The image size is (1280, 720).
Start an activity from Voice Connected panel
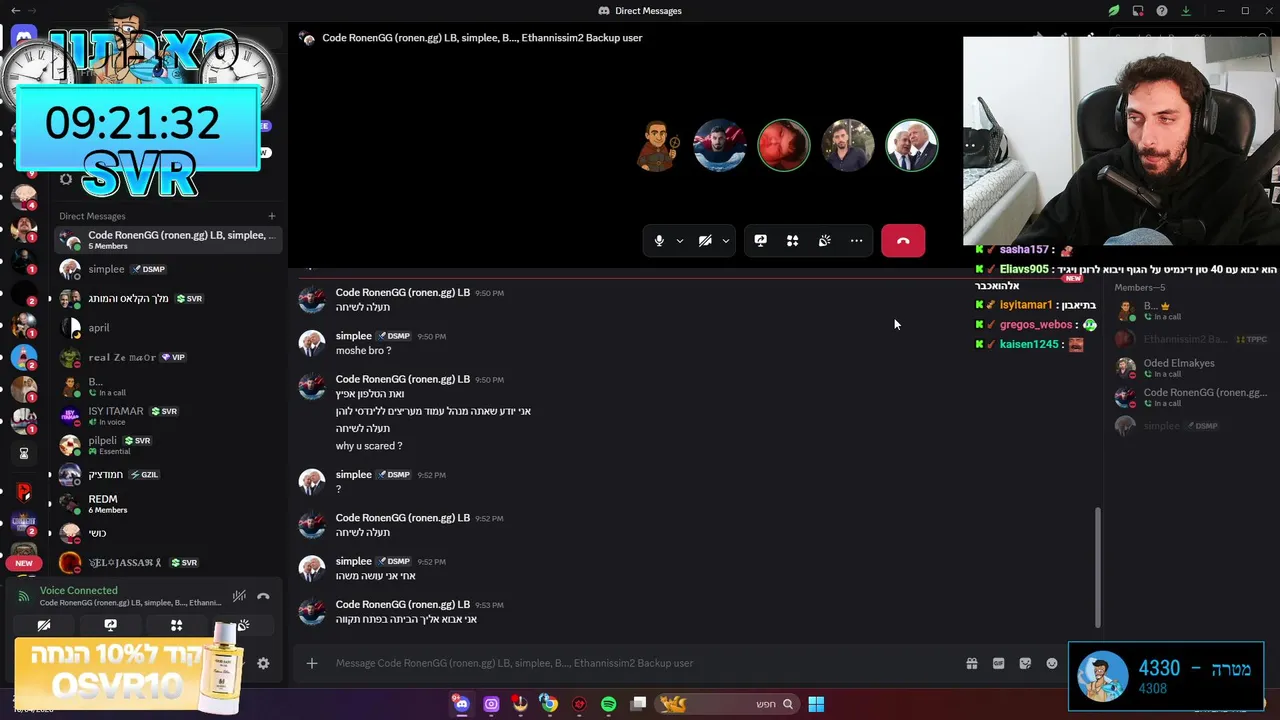[x=176, y=625]
